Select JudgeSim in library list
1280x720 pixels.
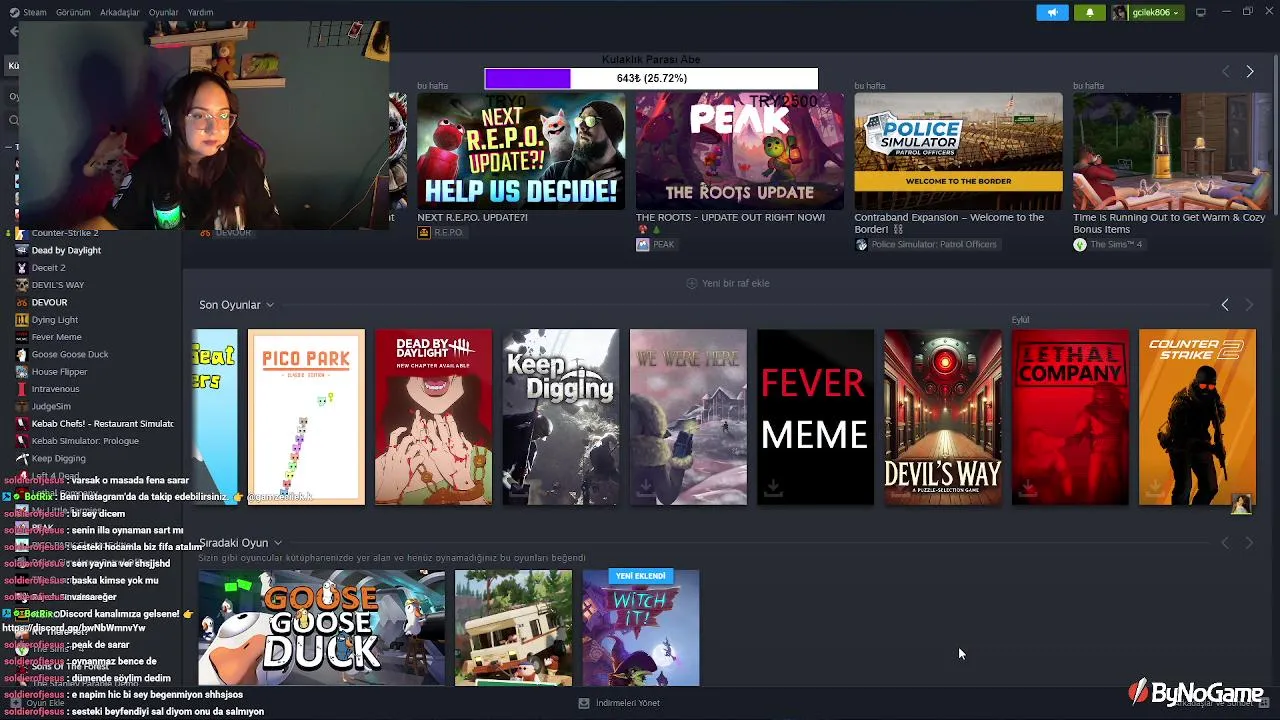[x=51, y=406]
